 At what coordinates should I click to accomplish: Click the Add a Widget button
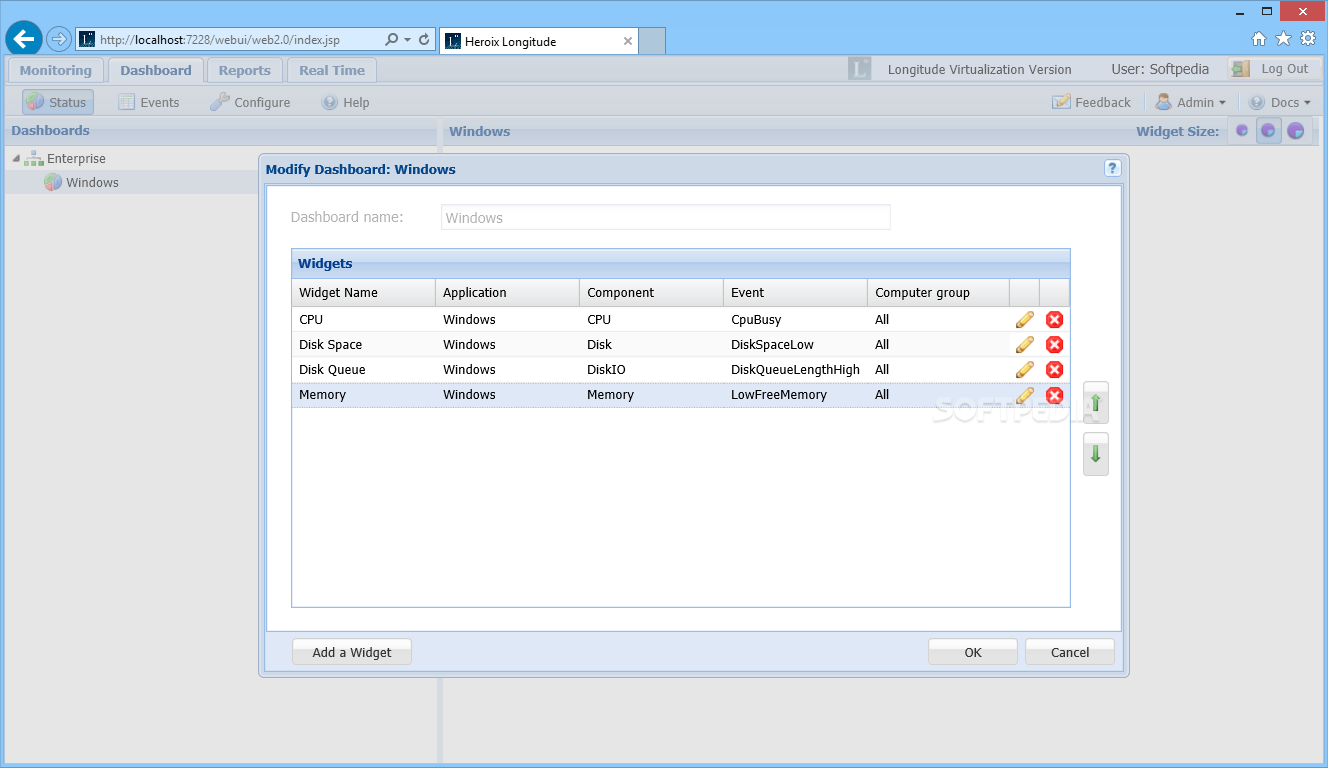352,652
